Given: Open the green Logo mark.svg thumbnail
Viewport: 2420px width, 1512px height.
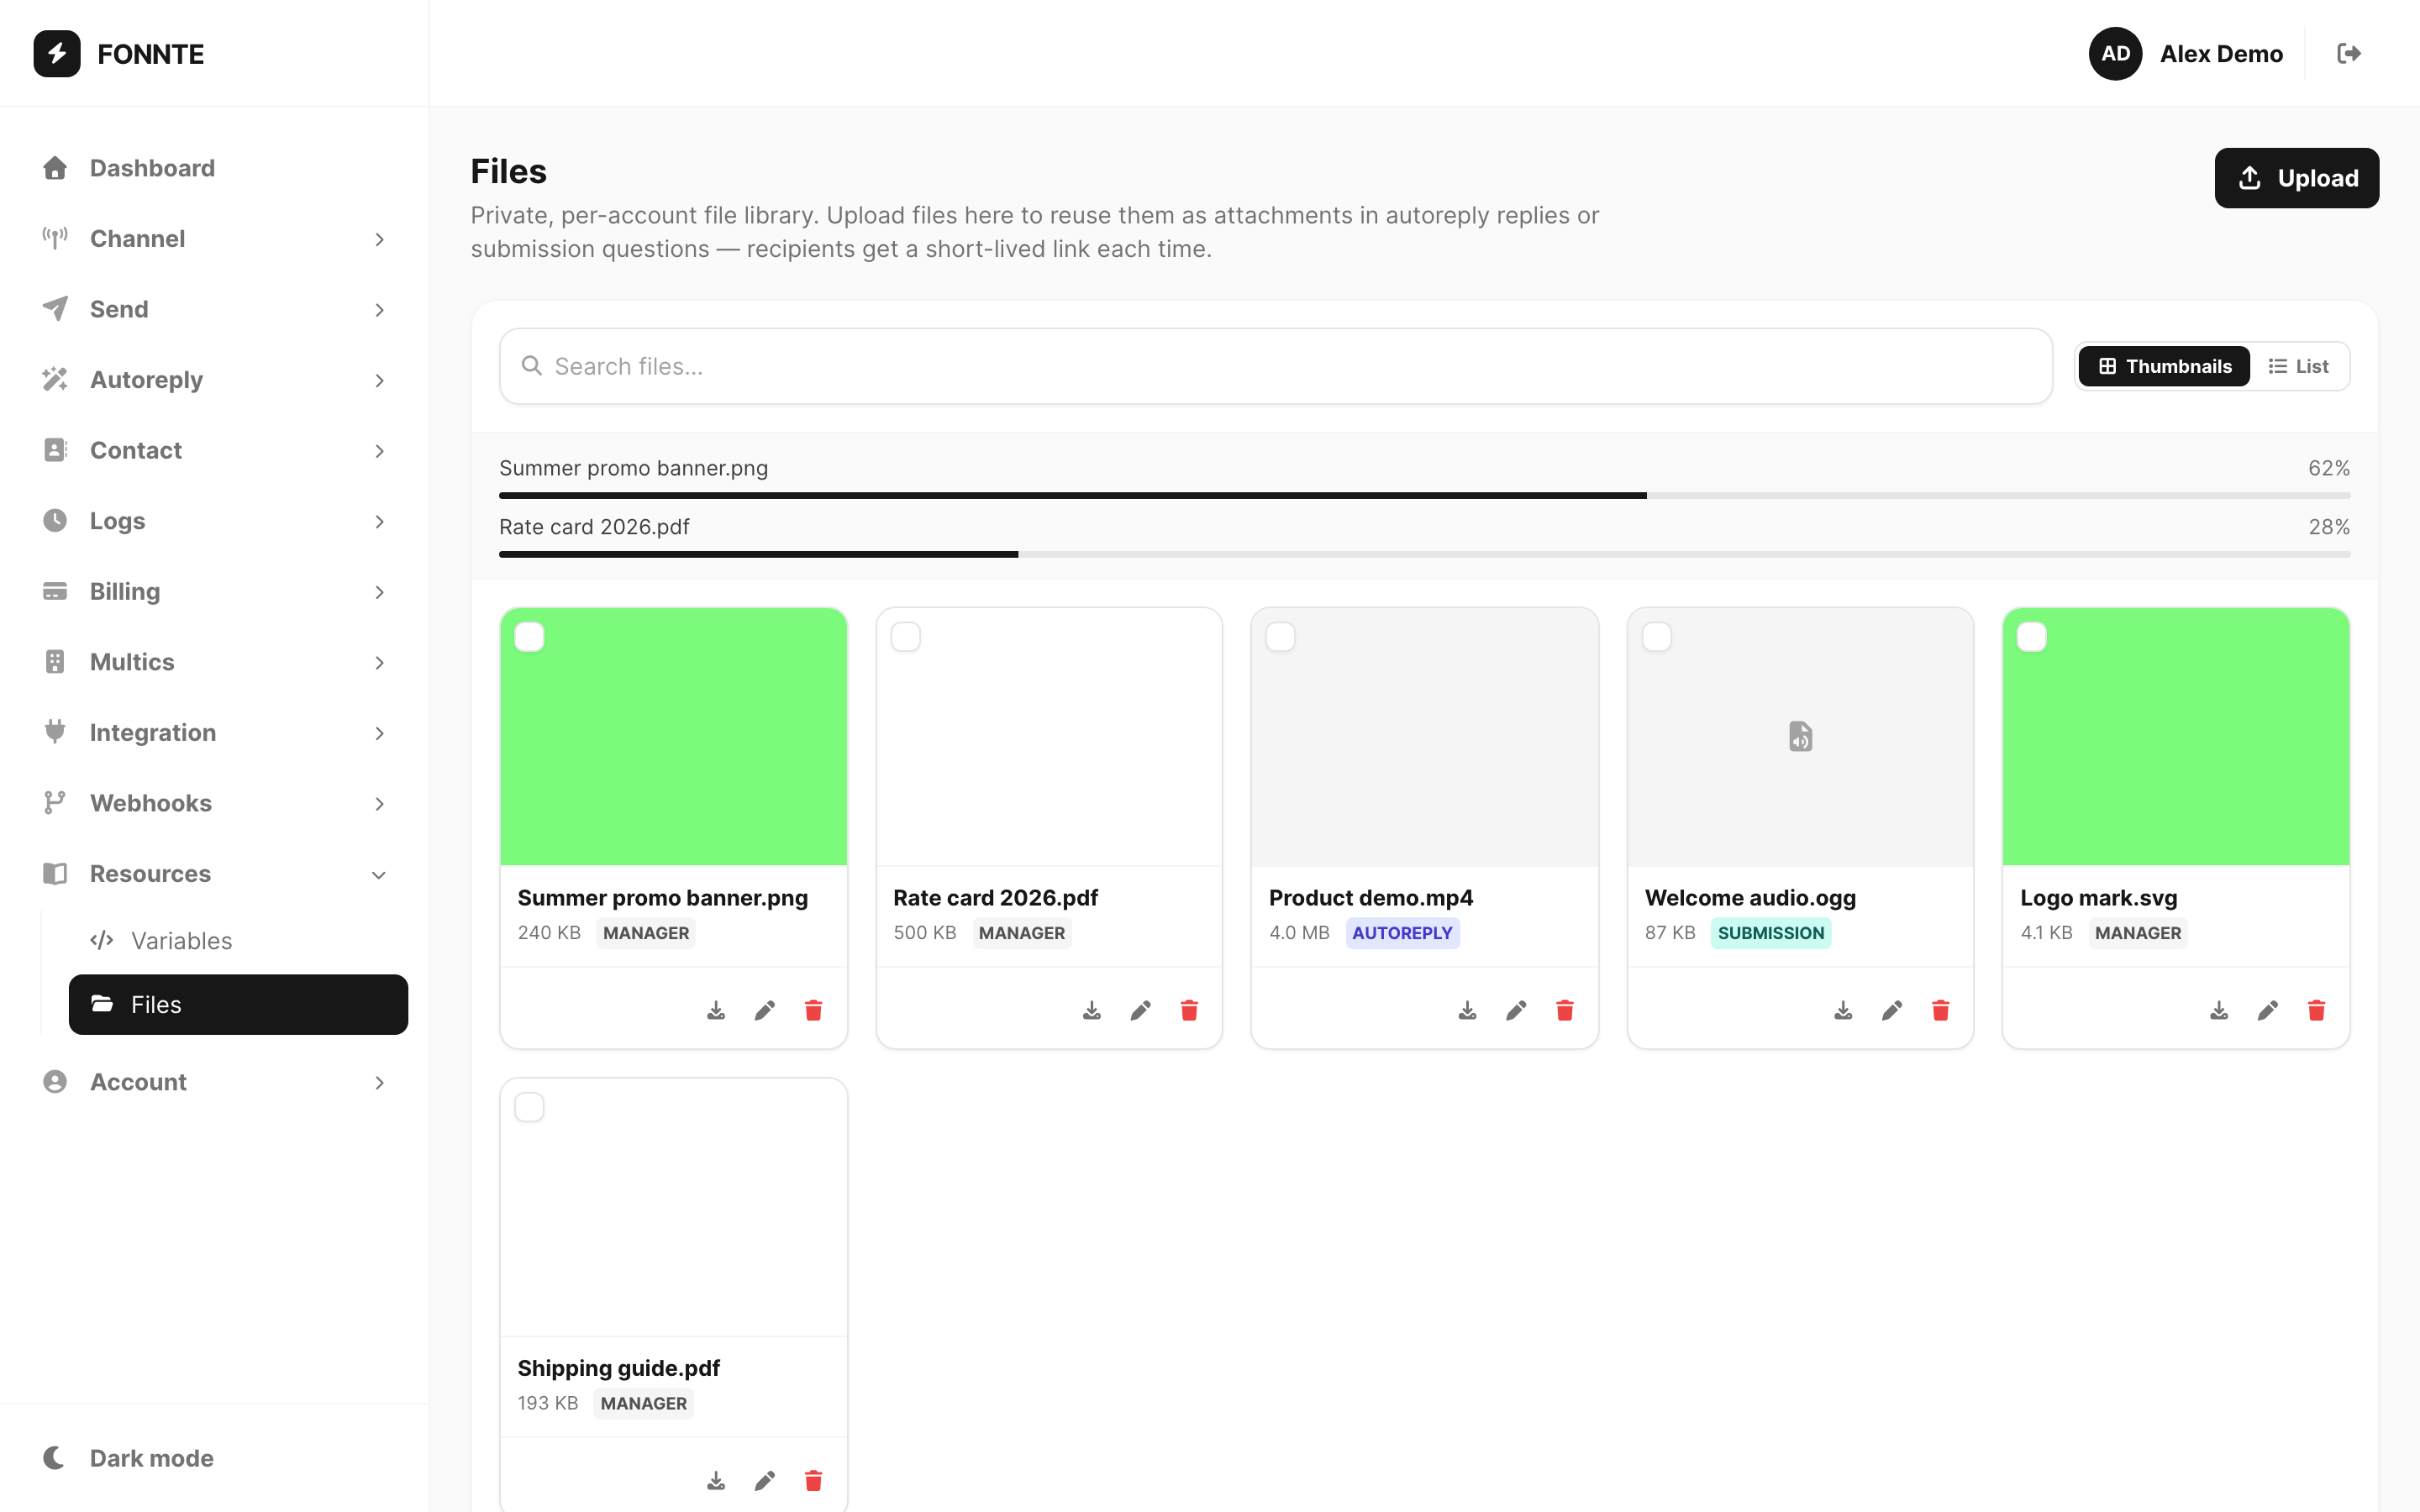Looking at the screenshot, I should (x=2176, y=737).
